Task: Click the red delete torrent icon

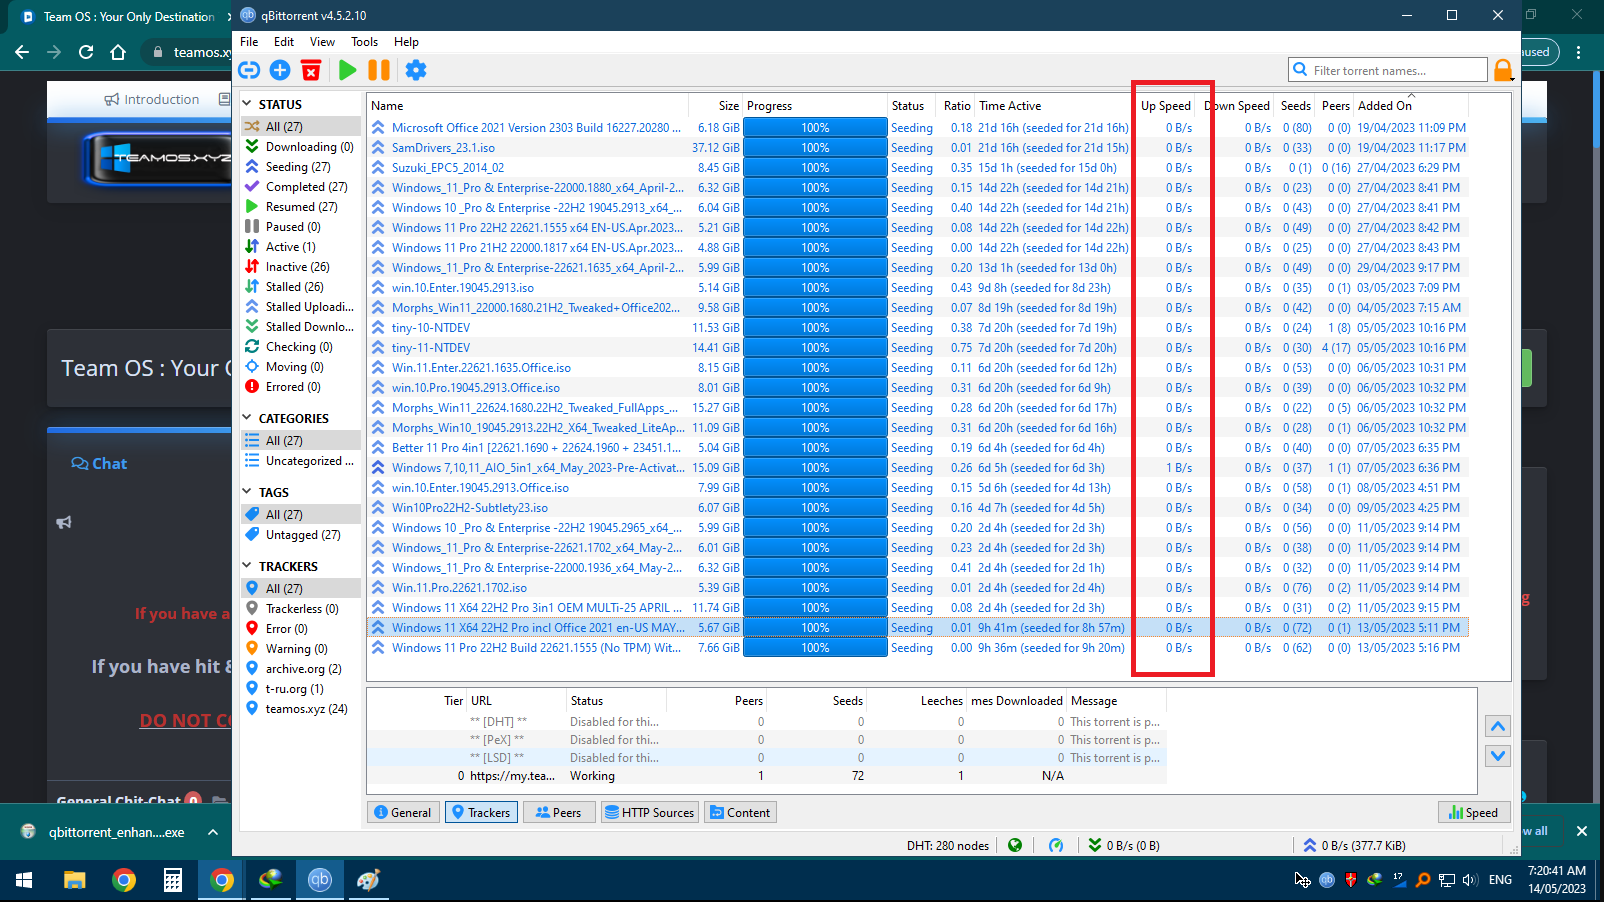Action: tap(311, 70)
